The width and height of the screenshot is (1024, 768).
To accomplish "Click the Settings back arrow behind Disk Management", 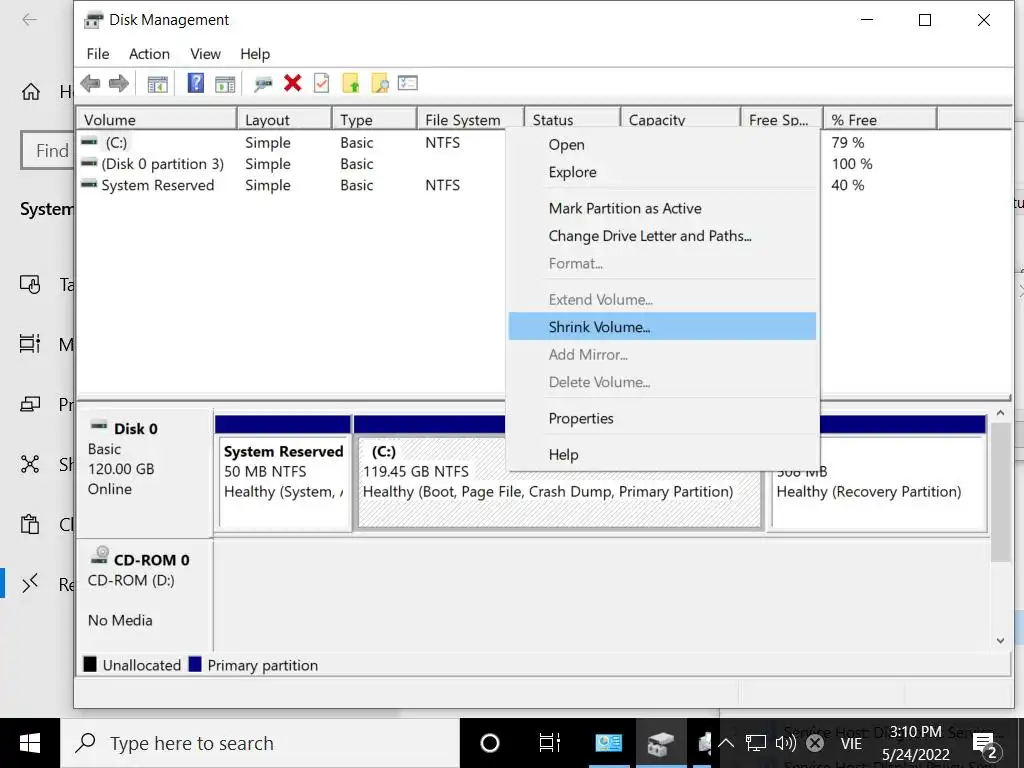I will coord(29,20).
